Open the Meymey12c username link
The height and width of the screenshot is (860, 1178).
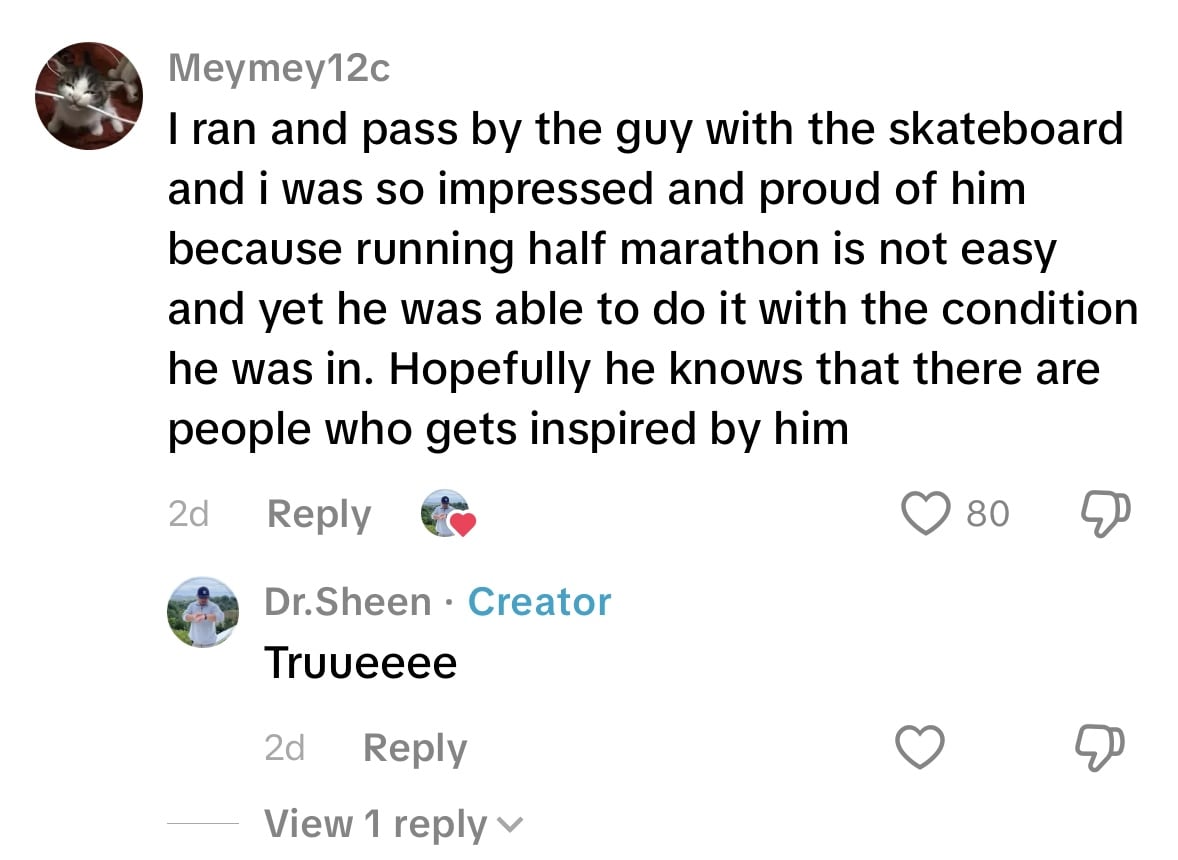(x=279, y=69)
